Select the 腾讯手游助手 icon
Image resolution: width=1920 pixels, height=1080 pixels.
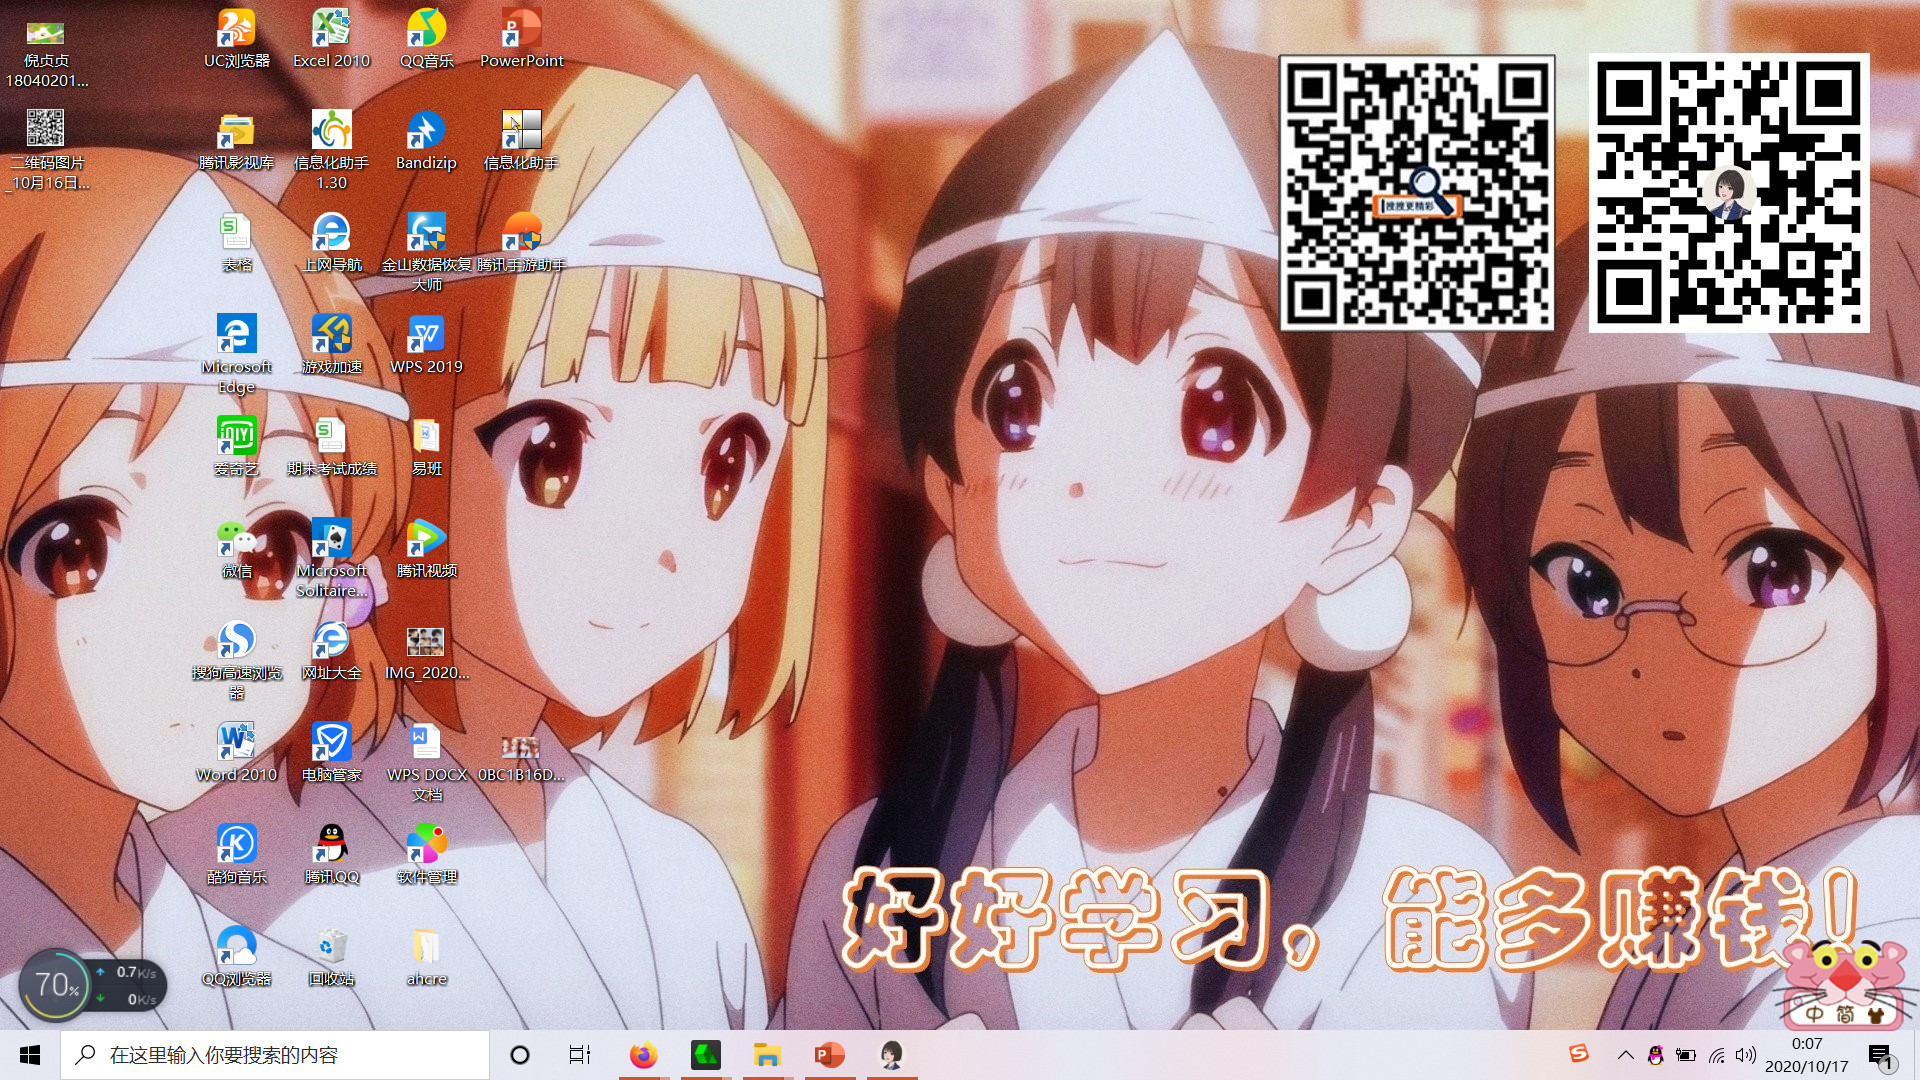tap(521, 242)
